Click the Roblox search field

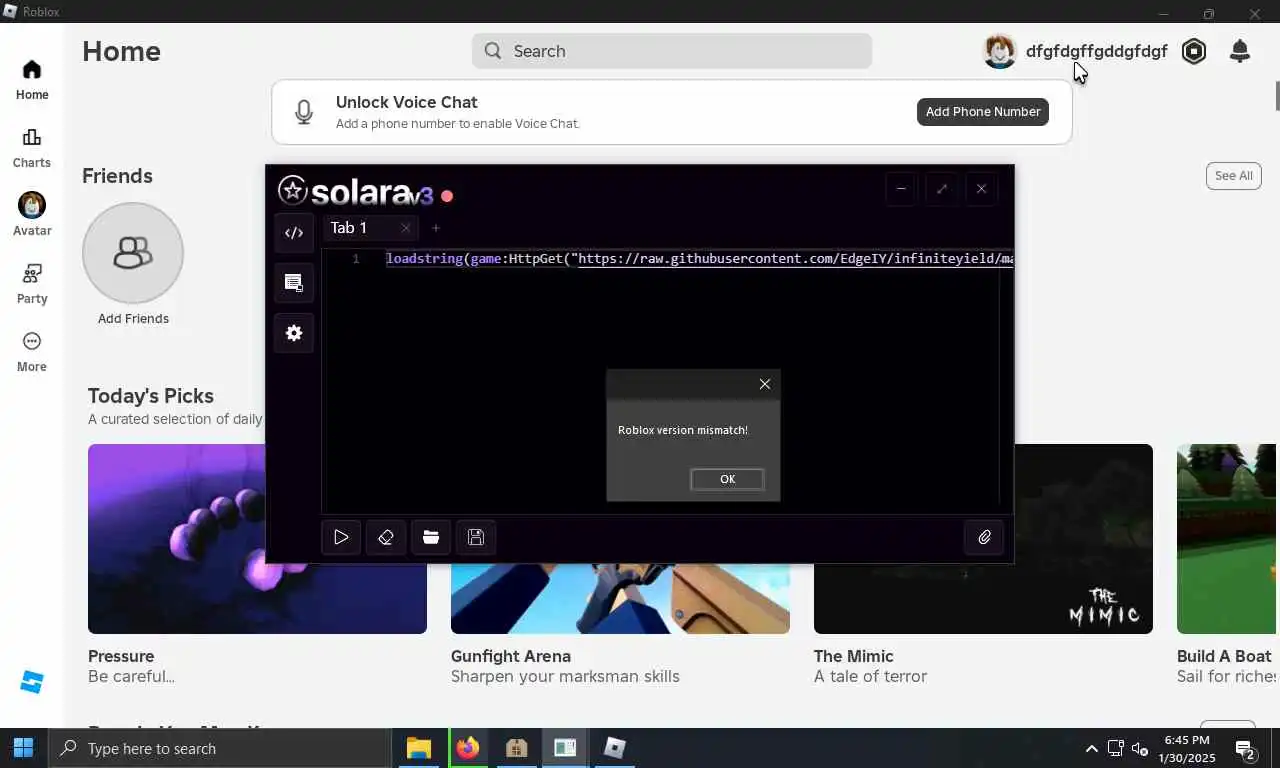click(x=672, y=51)
